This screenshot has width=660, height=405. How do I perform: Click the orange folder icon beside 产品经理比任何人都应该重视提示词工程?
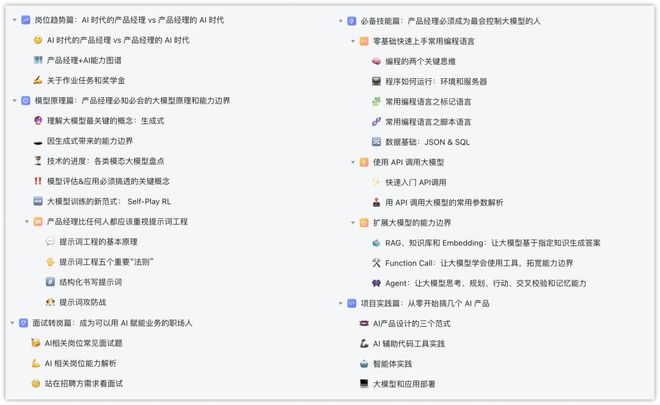[38, 221]
